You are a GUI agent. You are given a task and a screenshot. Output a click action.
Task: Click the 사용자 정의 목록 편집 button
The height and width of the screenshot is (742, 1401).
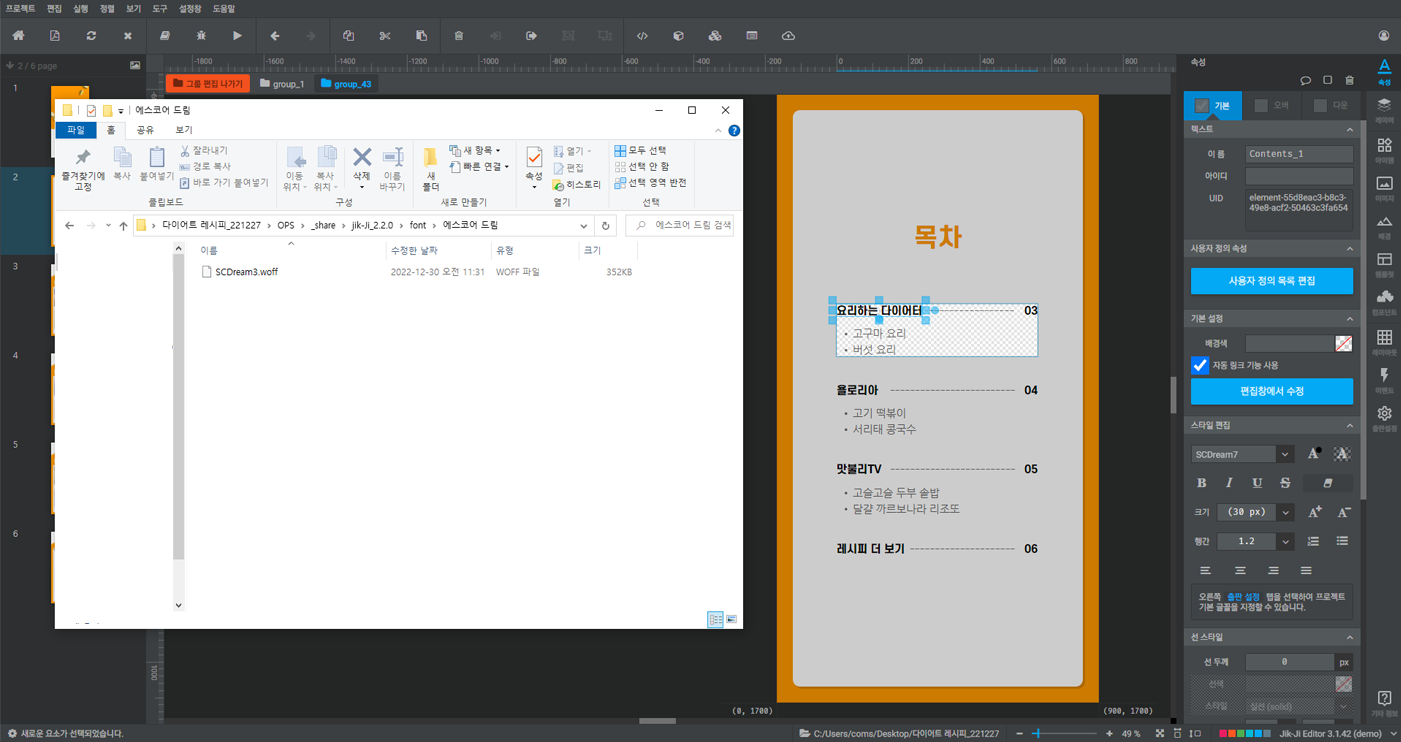[x=1271, y=281]
